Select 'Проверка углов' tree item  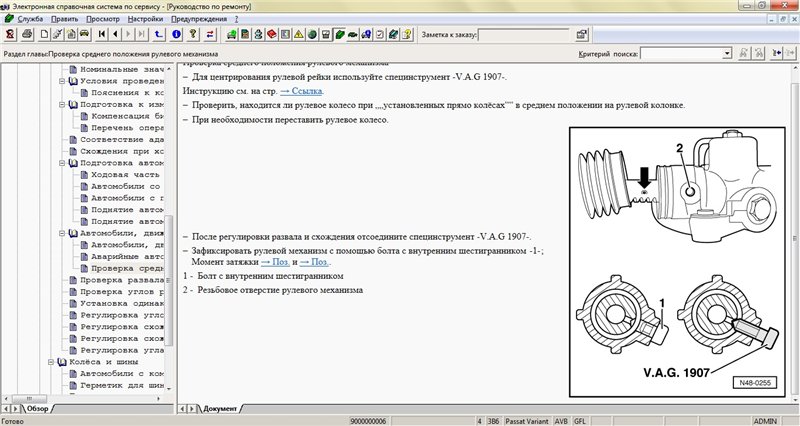122,292
